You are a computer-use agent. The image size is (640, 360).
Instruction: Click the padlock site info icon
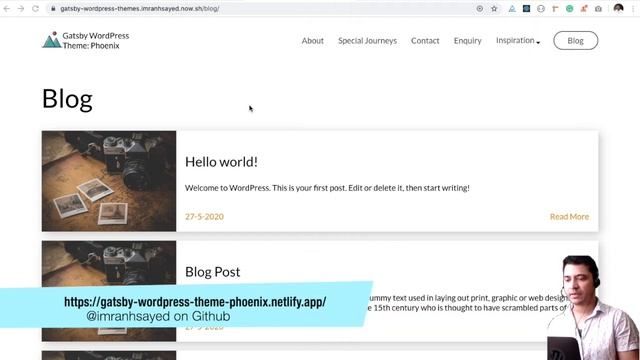(x=53, y=9)
